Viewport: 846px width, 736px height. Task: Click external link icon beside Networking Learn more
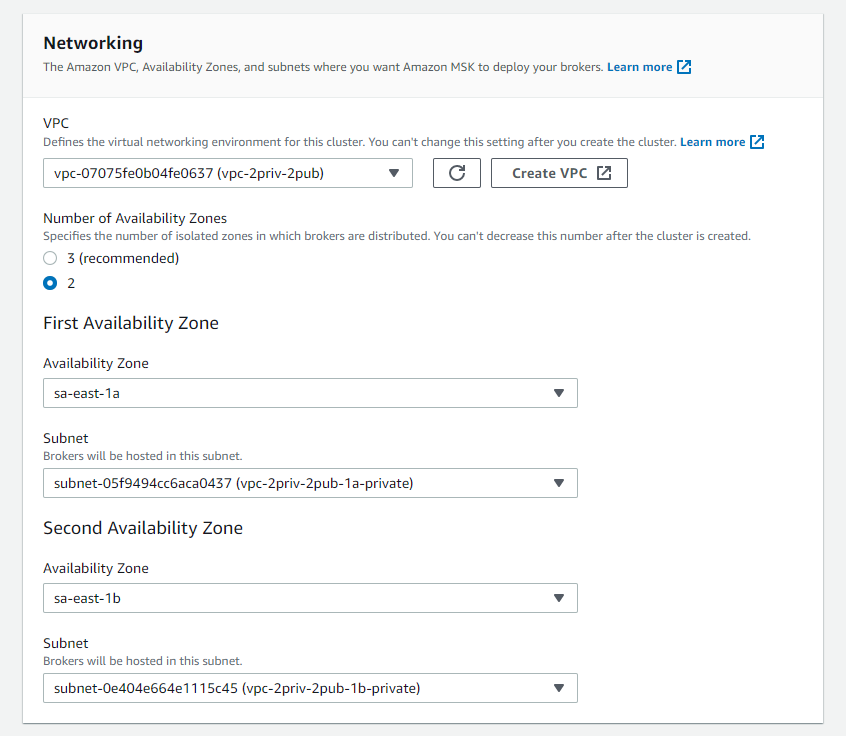[x=684, y=67]
